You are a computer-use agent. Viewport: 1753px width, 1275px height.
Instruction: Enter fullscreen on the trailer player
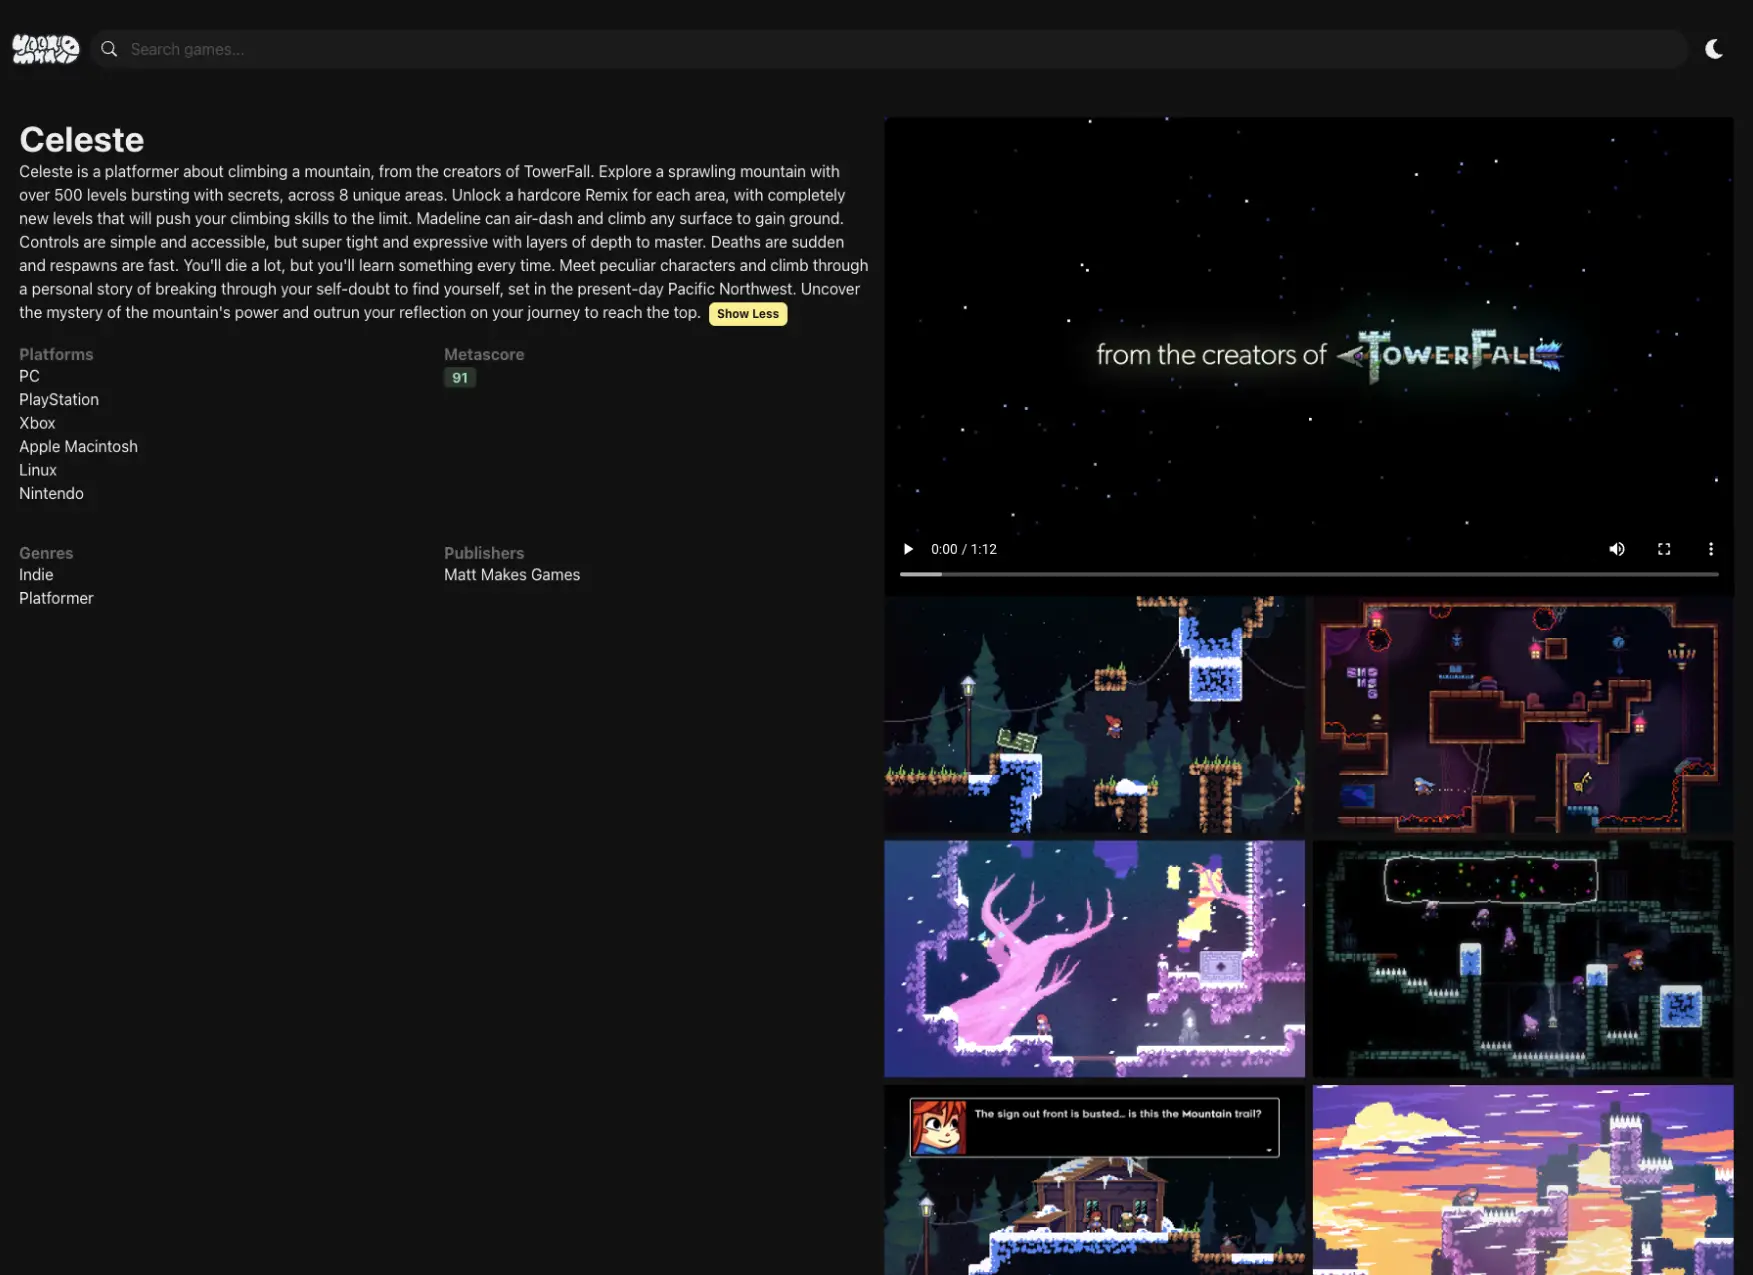(x=1664, y=549)
